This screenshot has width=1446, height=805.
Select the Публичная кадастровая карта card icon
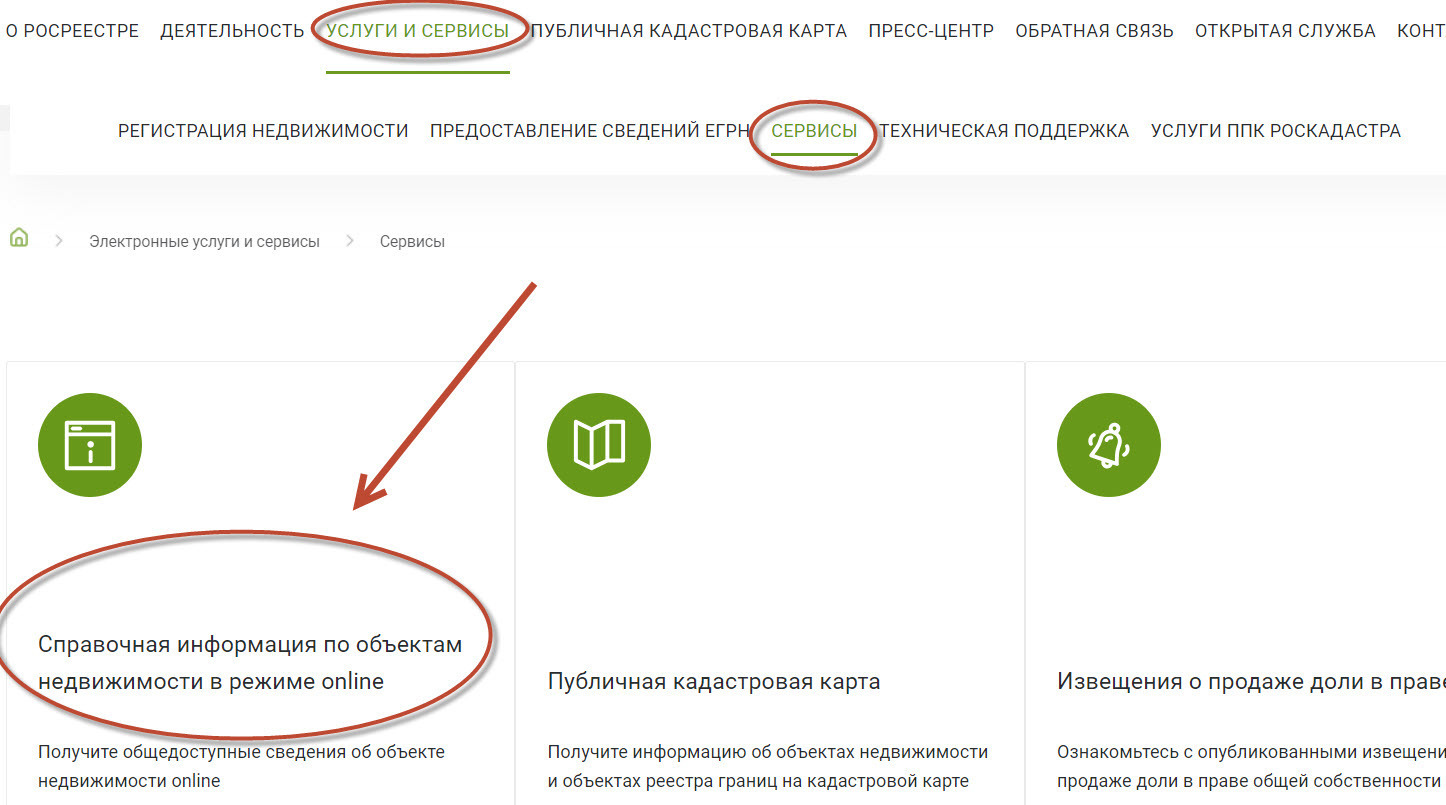[x=599, y=444]
